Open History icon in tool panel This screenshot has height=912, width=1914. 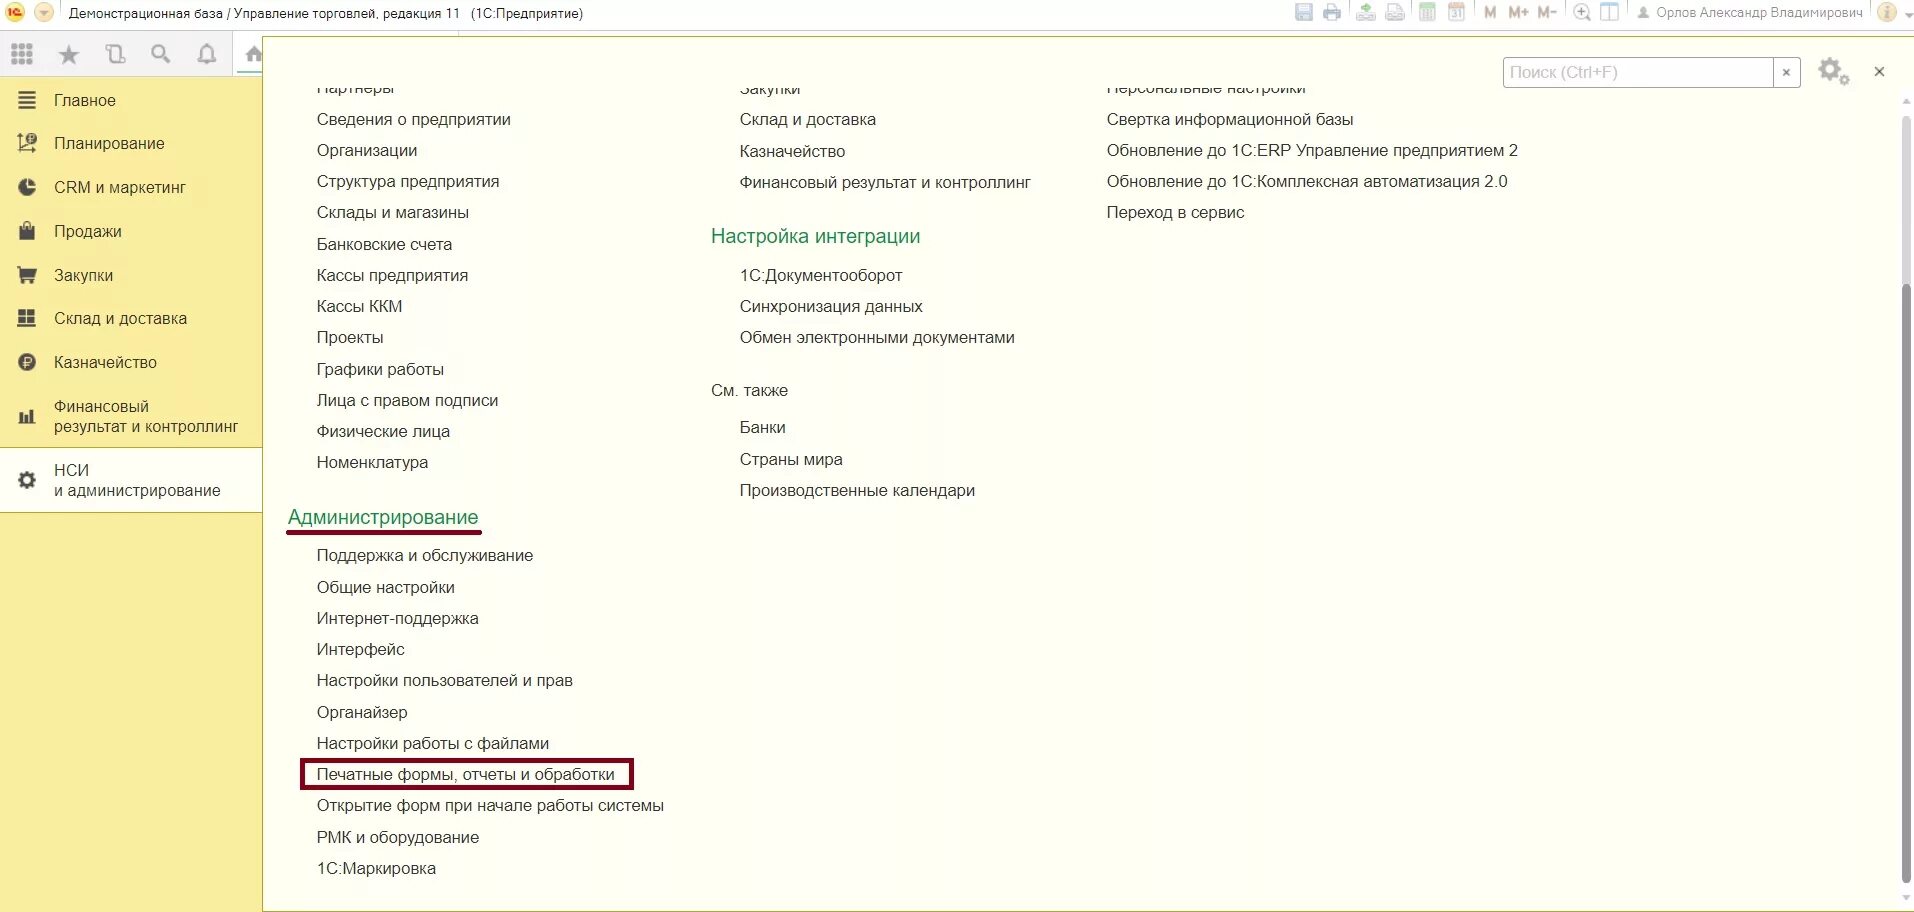point(115,54)
